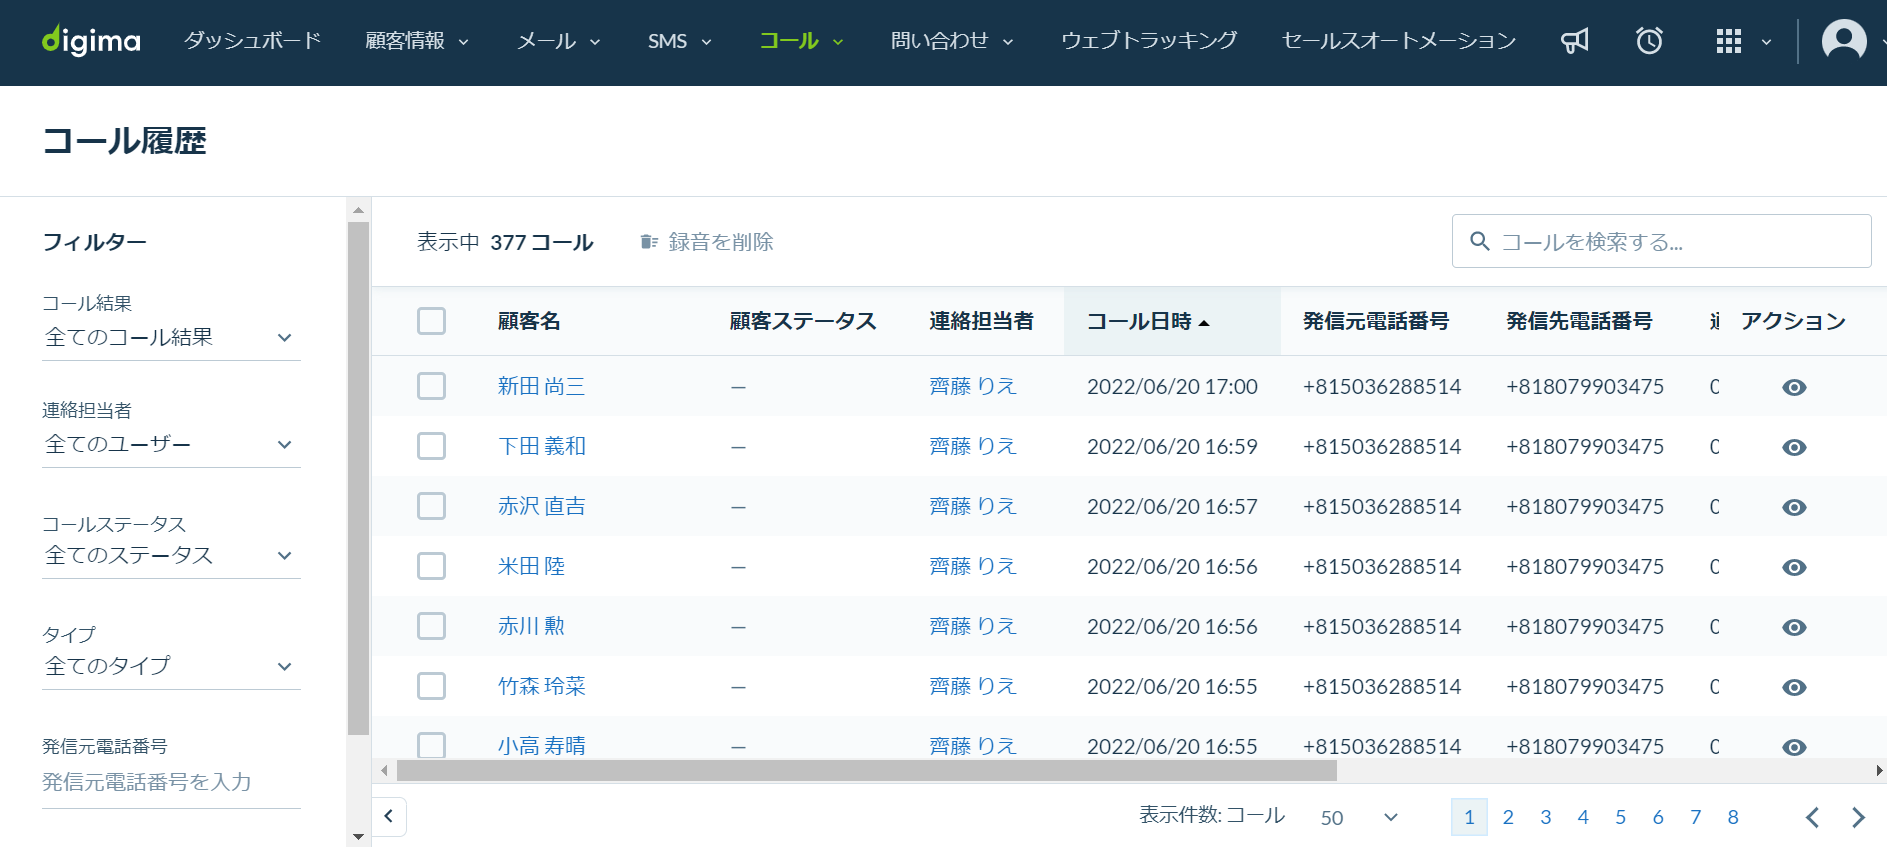
Task: Sort by 顧客ステータス column header
Action: (803, 321)
